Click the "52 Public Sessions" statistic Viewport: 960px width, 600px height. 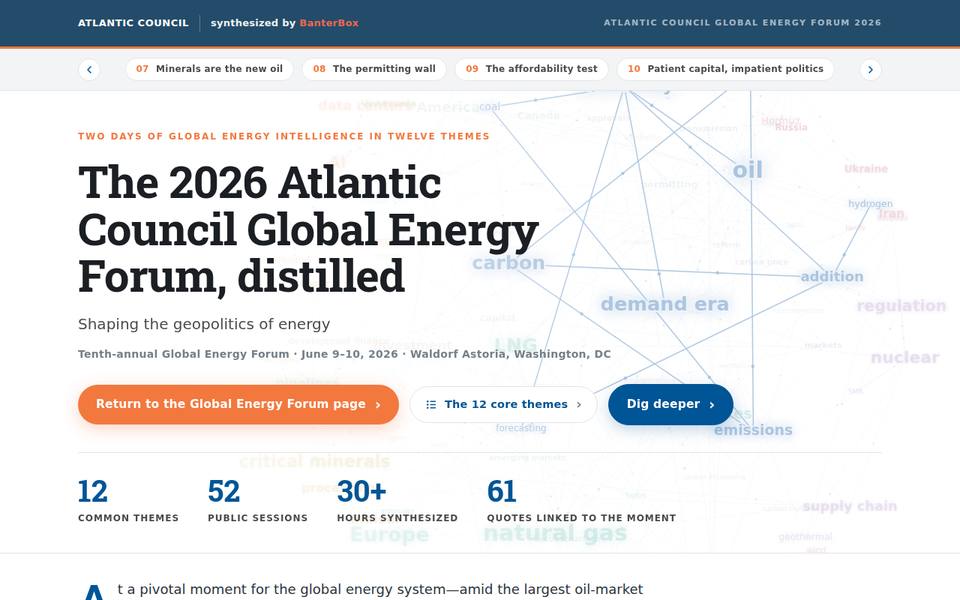258,501
